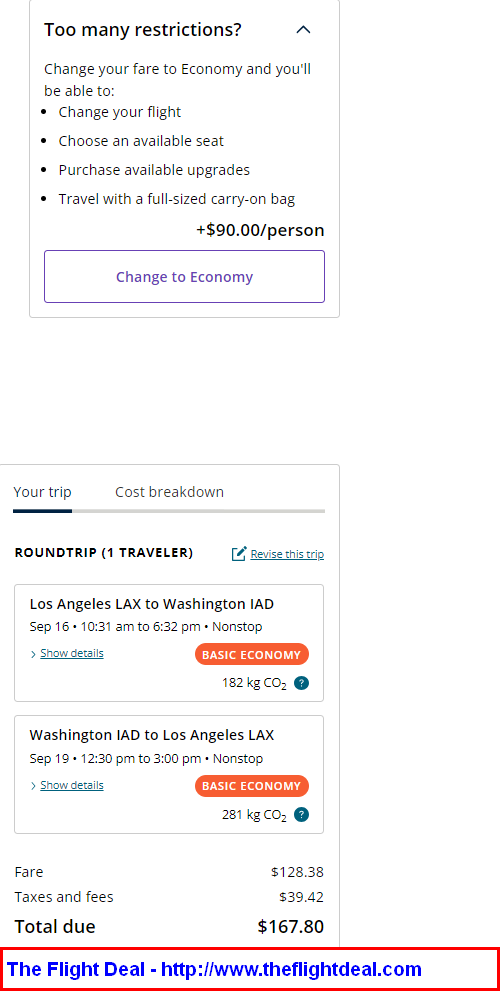
Task: Click the $167.80 Total due amount
Action: (291, 927)
